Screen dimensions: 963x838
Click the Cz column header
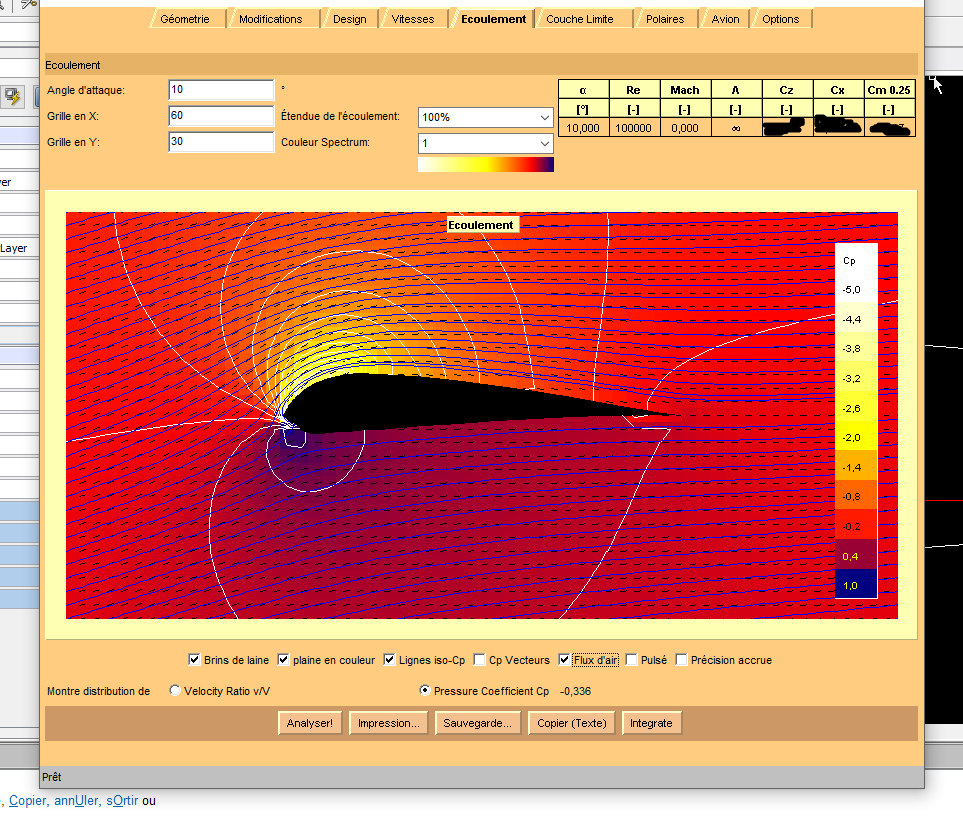pyautogui.click(x=787, y=90)
